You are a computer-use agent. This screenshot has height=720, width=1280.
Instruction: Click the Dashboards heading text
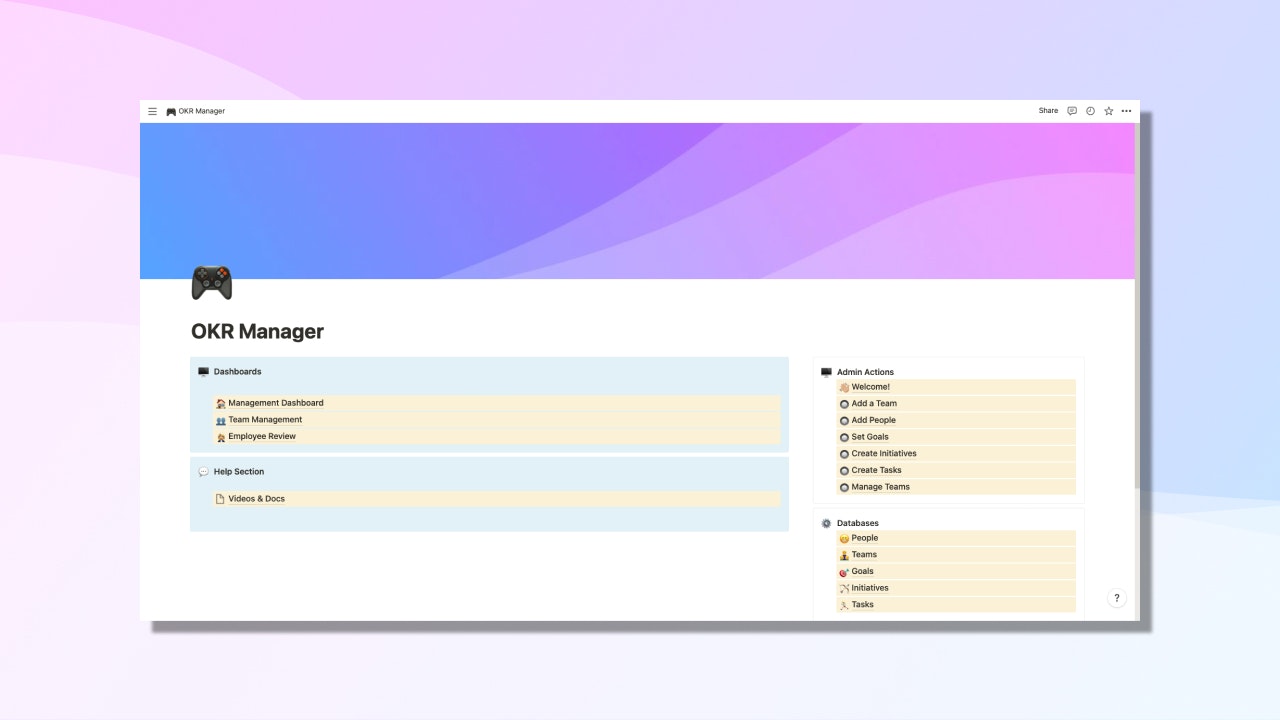pos(237,372)
